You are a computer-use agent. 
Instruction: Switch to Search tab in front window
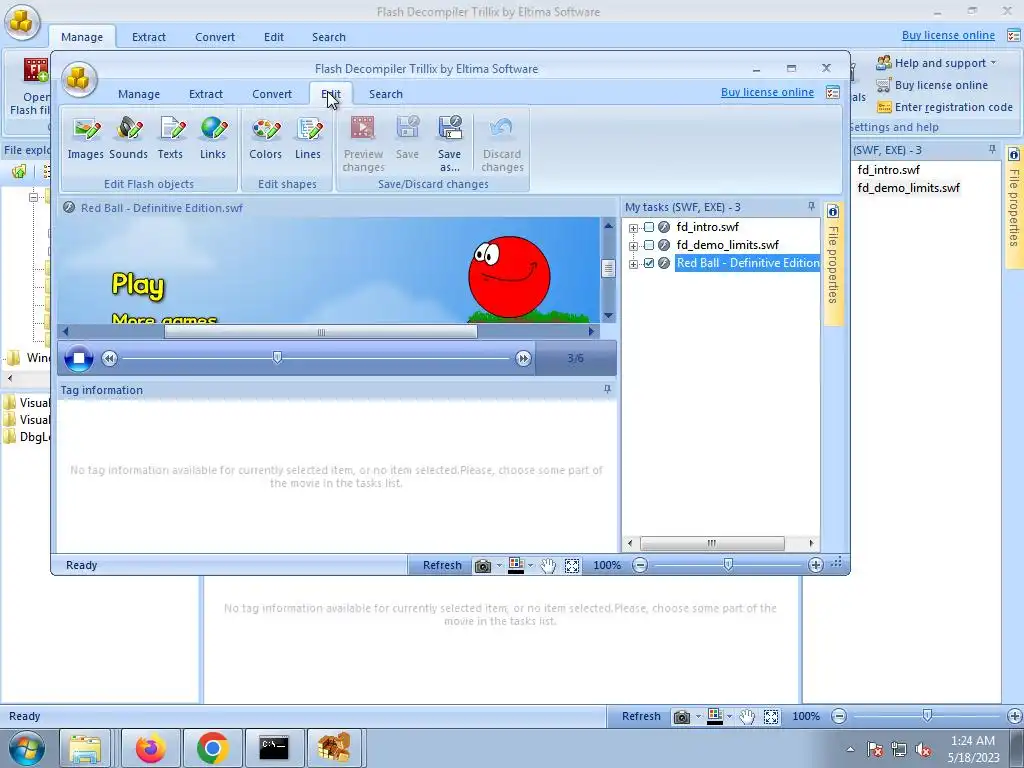pyautogui.click(x=385, y=94)
